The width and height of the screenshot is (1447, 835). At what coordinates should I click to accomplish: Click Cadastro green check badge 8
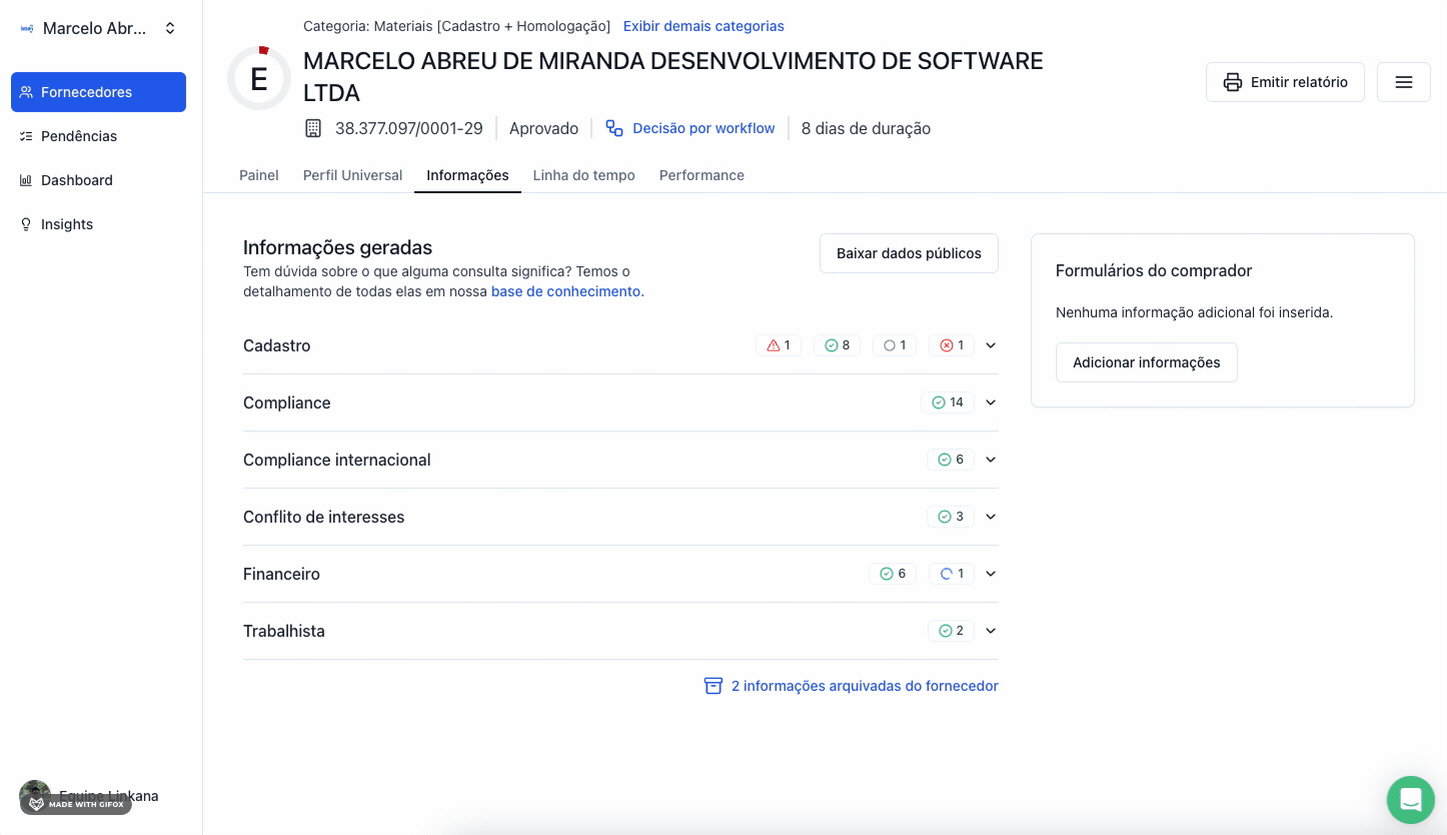[x=837, y=345]
